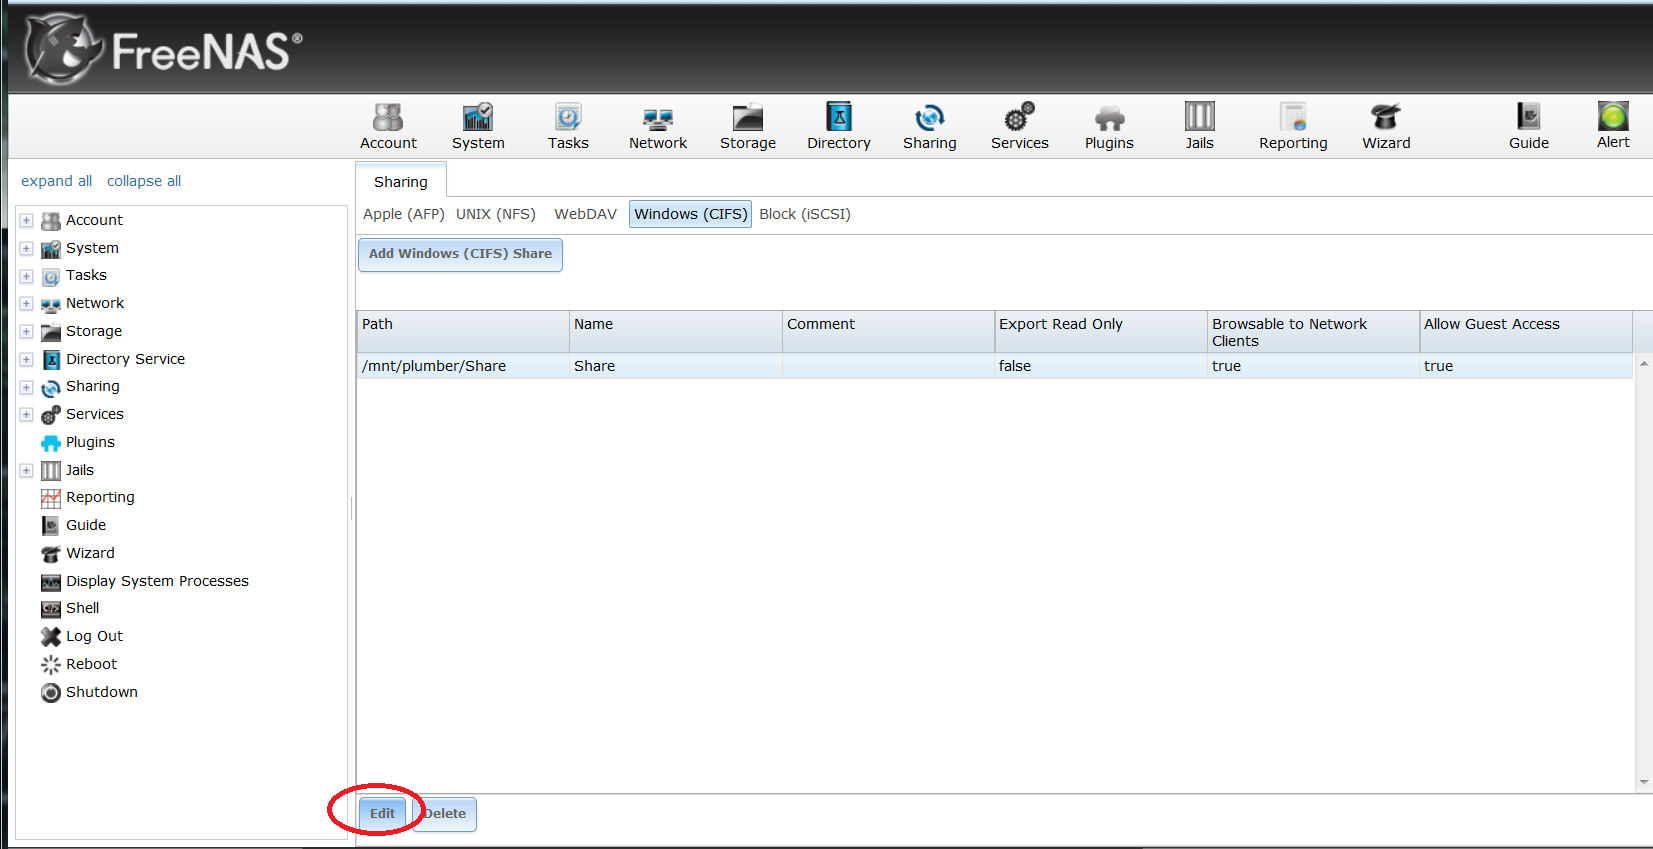Sort by the Allow Guest Access column

pos(1526,332)
